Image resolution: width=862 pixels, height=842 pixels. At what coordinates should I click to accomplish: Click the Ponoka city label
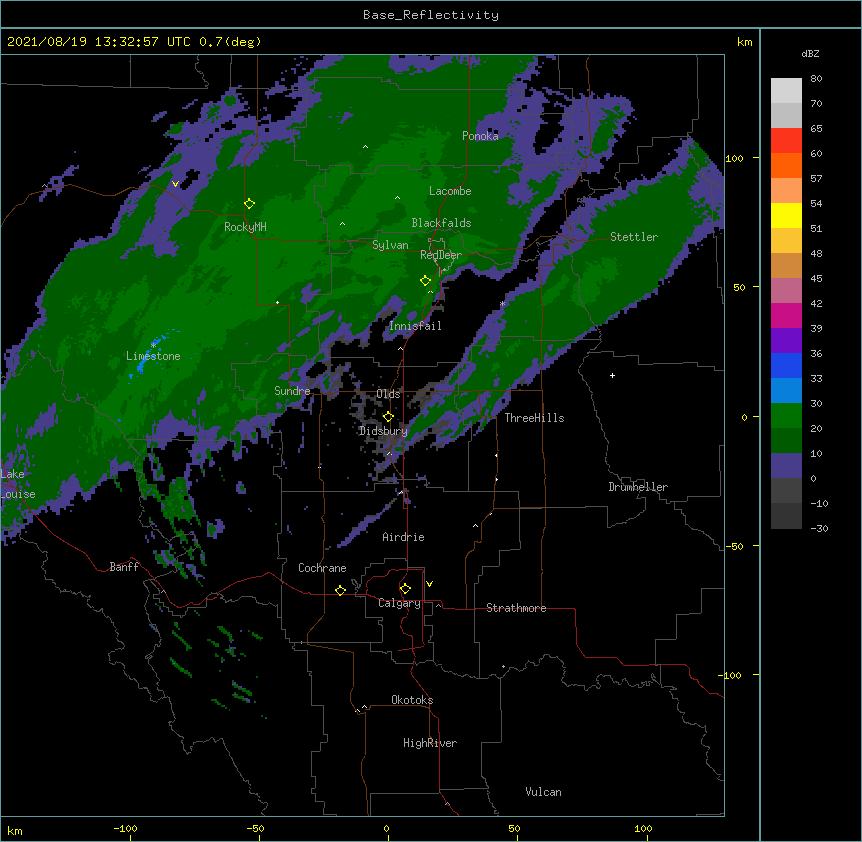pyautogui.click(x=480, y=136)
